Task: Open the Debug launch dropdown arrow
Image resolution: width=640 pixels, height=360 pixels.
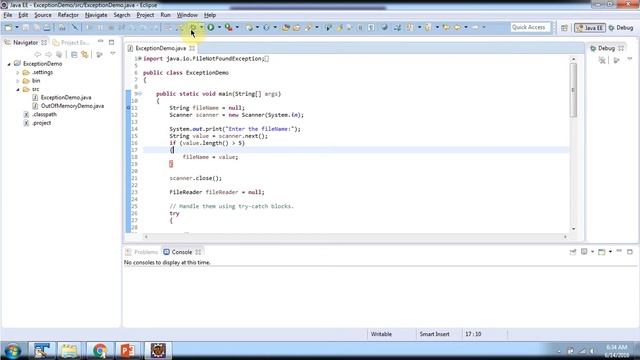Action: coord(202,27)
